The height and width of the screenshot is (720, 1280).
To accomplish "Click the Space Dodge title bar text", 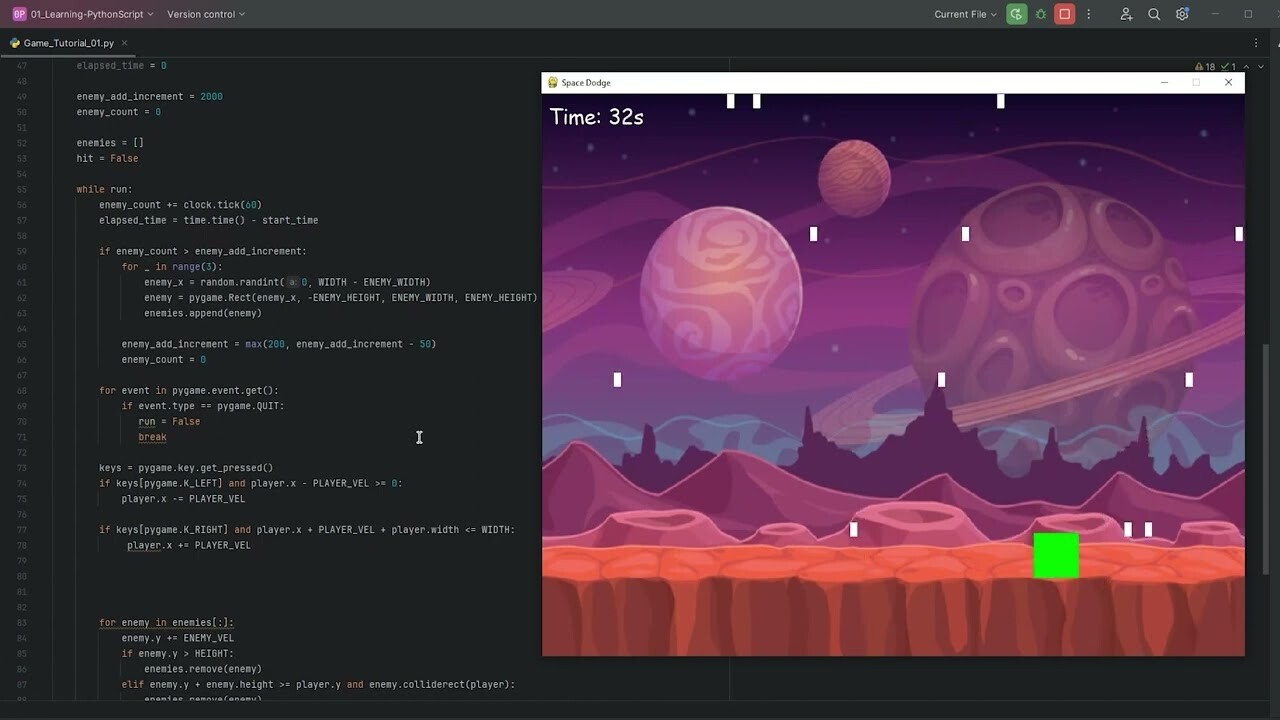I will pos(586,83).
